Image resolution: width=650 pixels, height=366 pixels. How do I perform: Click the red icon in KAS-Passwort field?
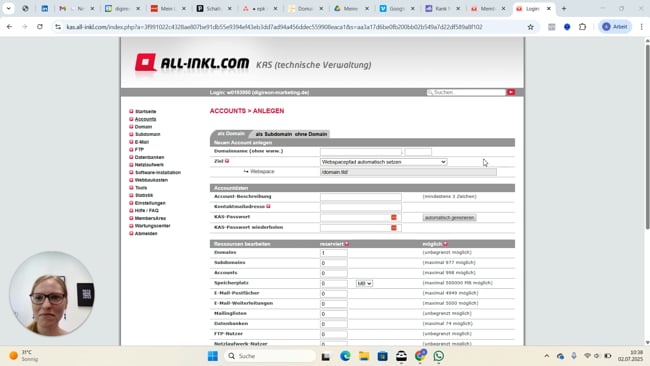394,217
